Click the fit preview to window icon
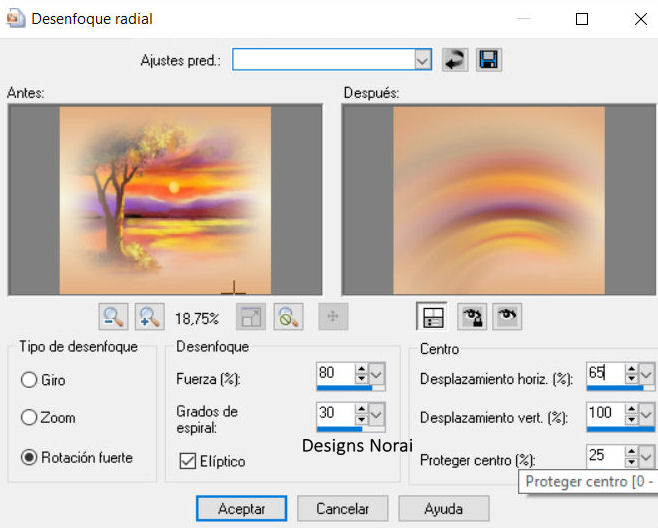 pyautogui.click(x=251, y=317)
